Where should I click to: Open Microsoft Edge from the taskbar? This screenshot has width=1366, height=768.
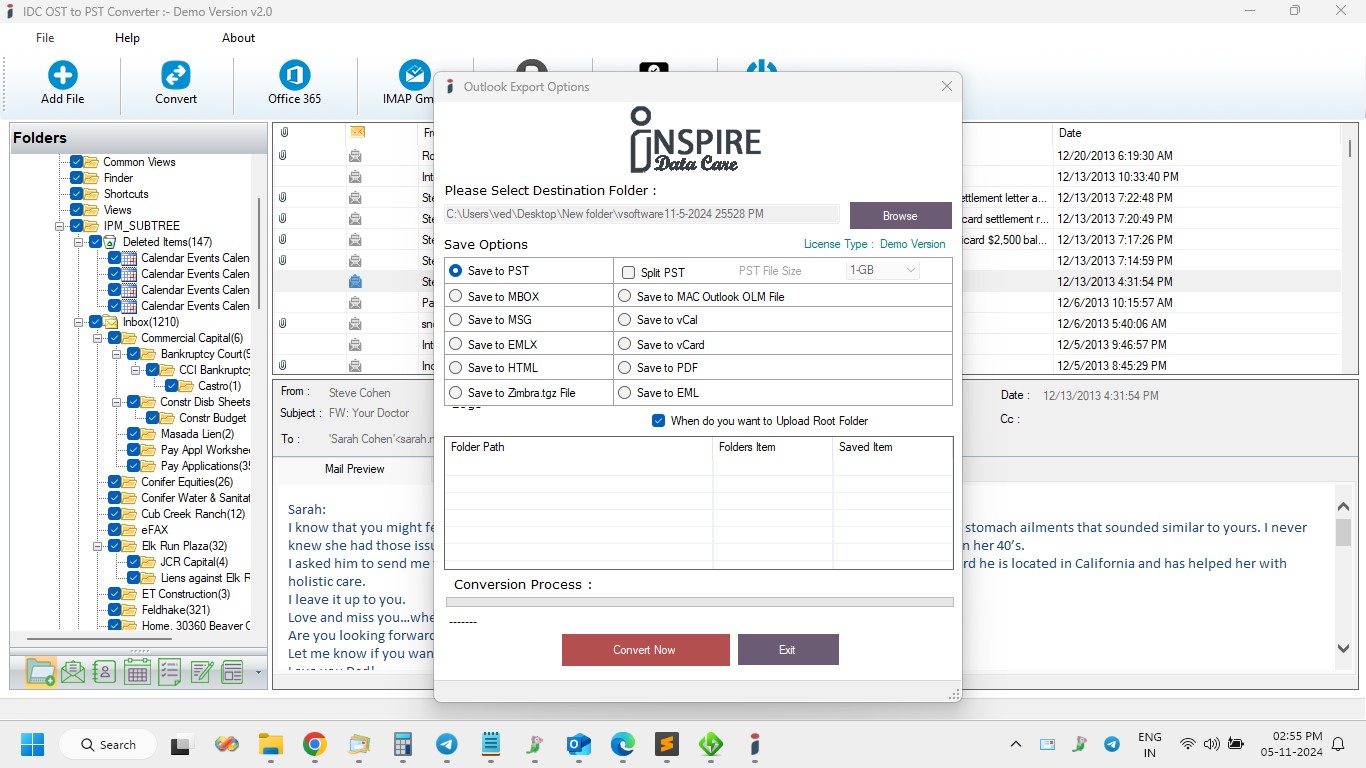[623, 744]
